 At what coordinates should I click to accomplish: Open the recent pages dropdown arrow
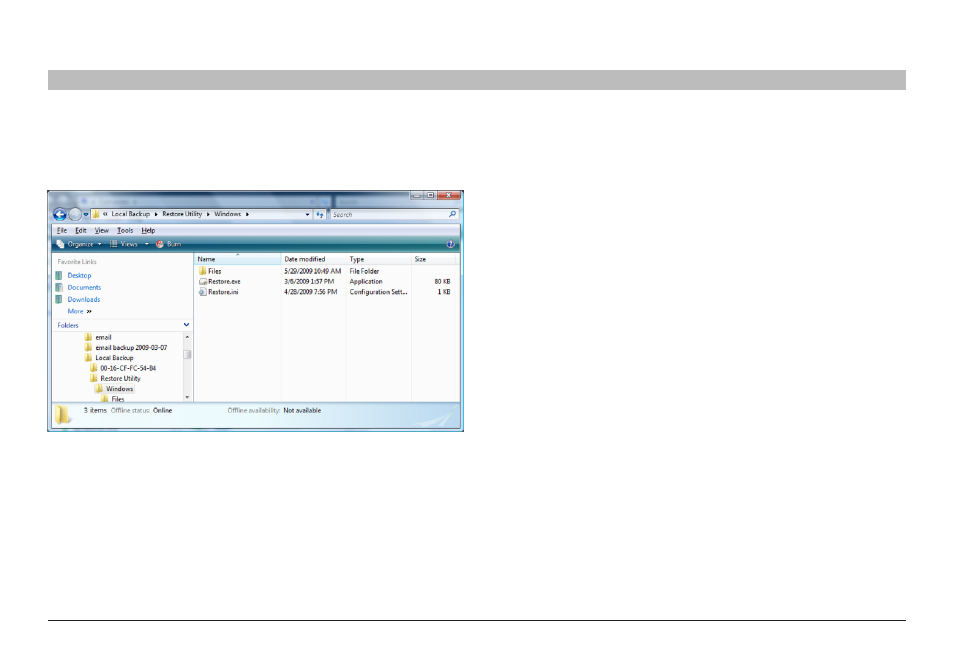point(86,215)
